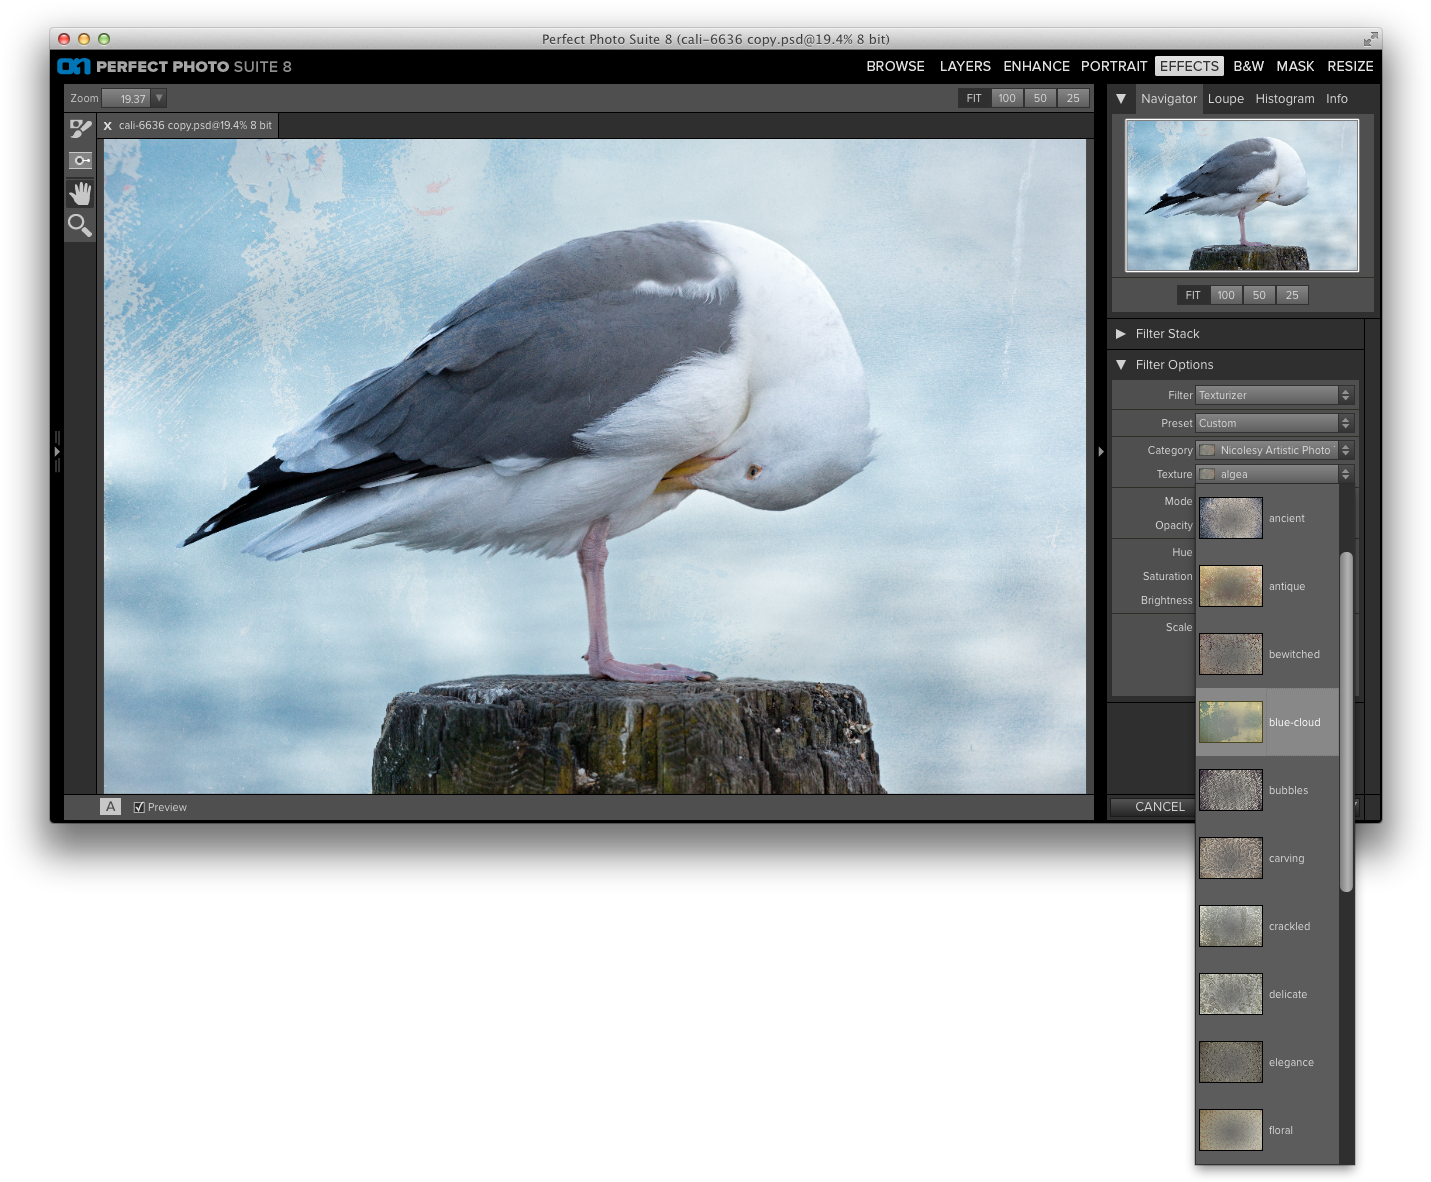Image resolution: width=1431 pixels, height=1182 pixels.
Task: Choose the floral texture thumbnail
Action: point(1230,1130)
